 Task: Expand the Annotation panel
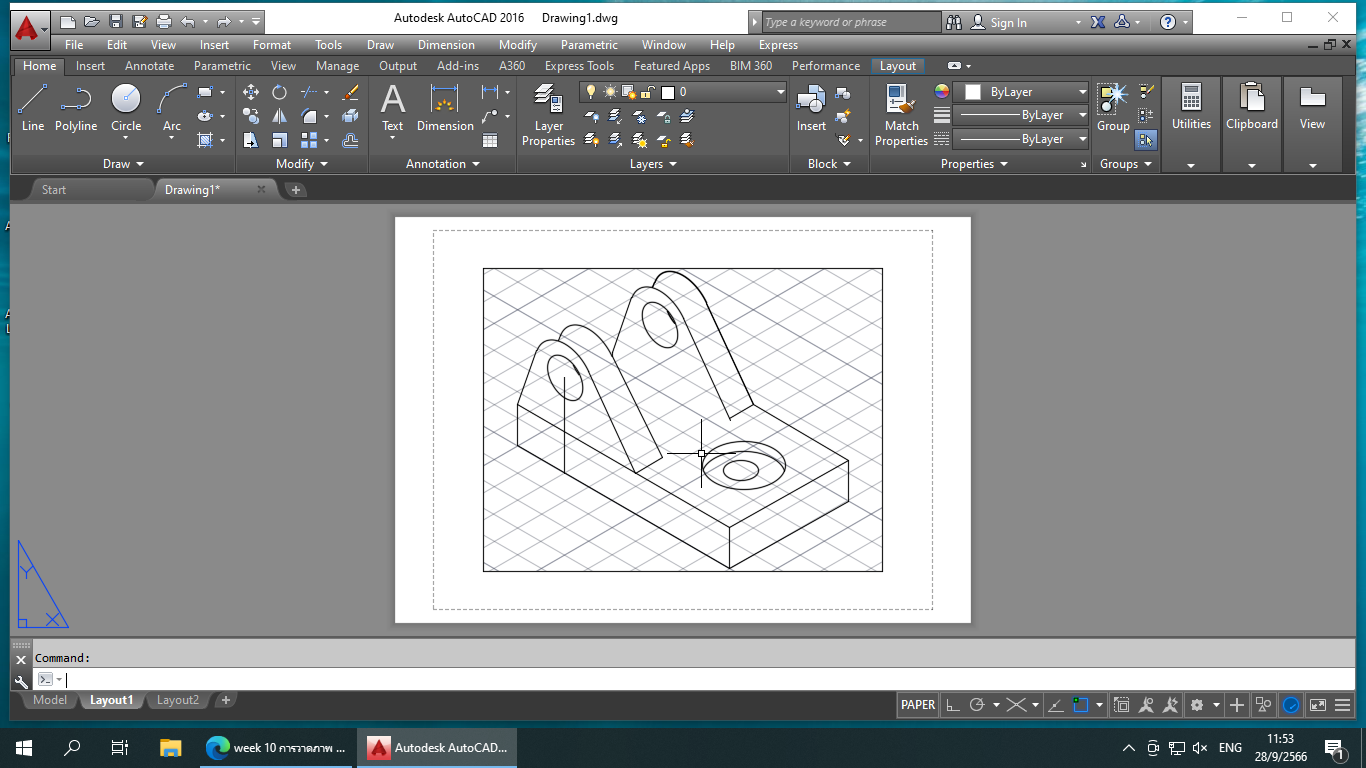coord(442,164)
